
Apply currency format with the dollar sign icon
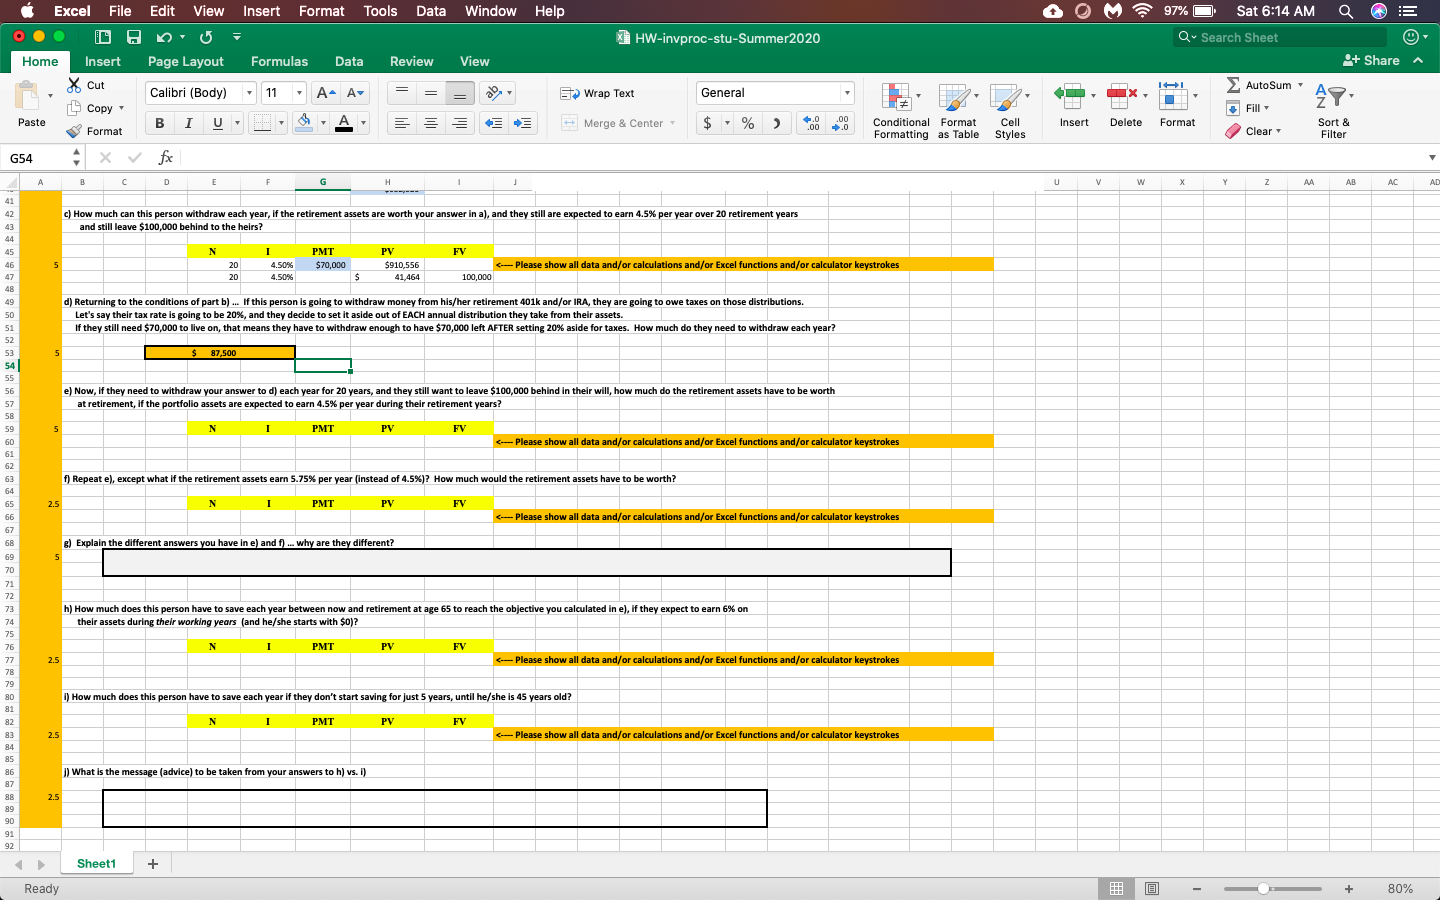click(706, 123)
